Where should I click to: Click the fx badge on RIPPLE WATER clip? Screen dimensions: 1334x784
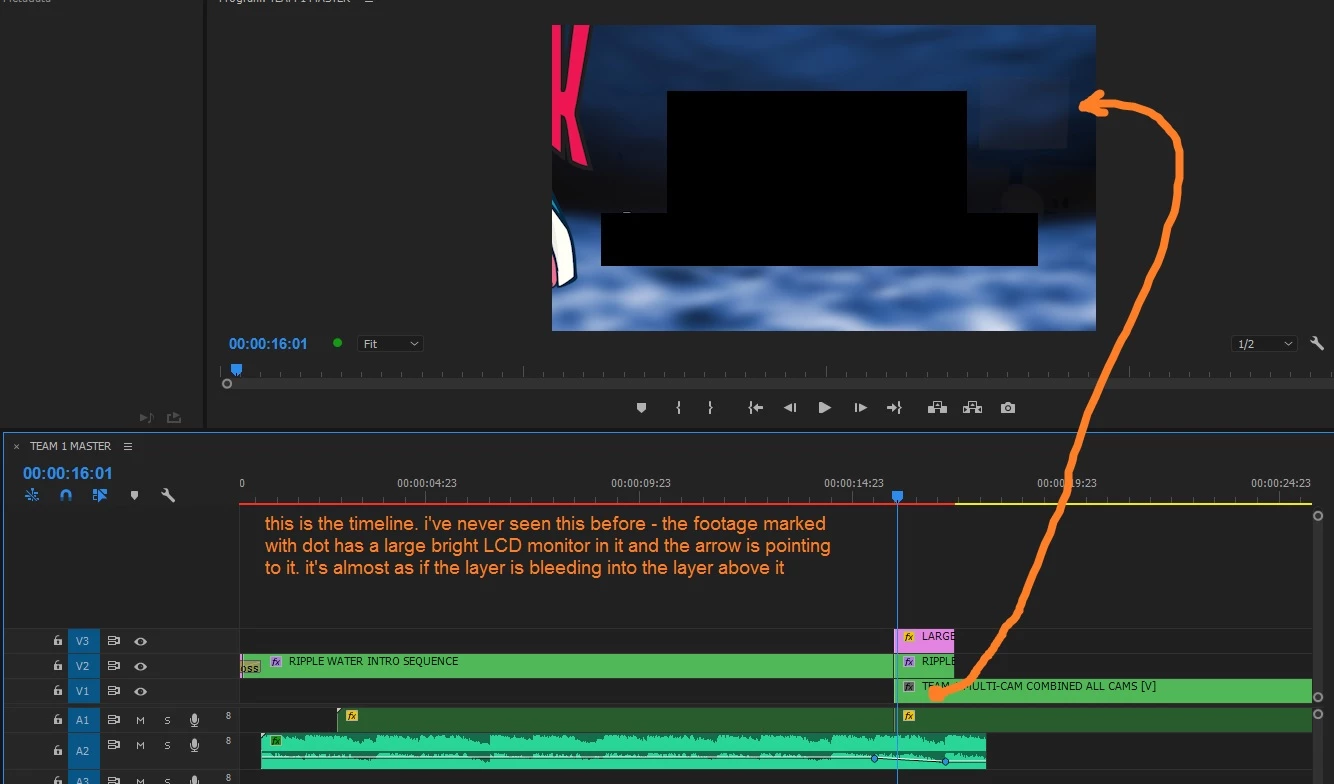point(276,661)
